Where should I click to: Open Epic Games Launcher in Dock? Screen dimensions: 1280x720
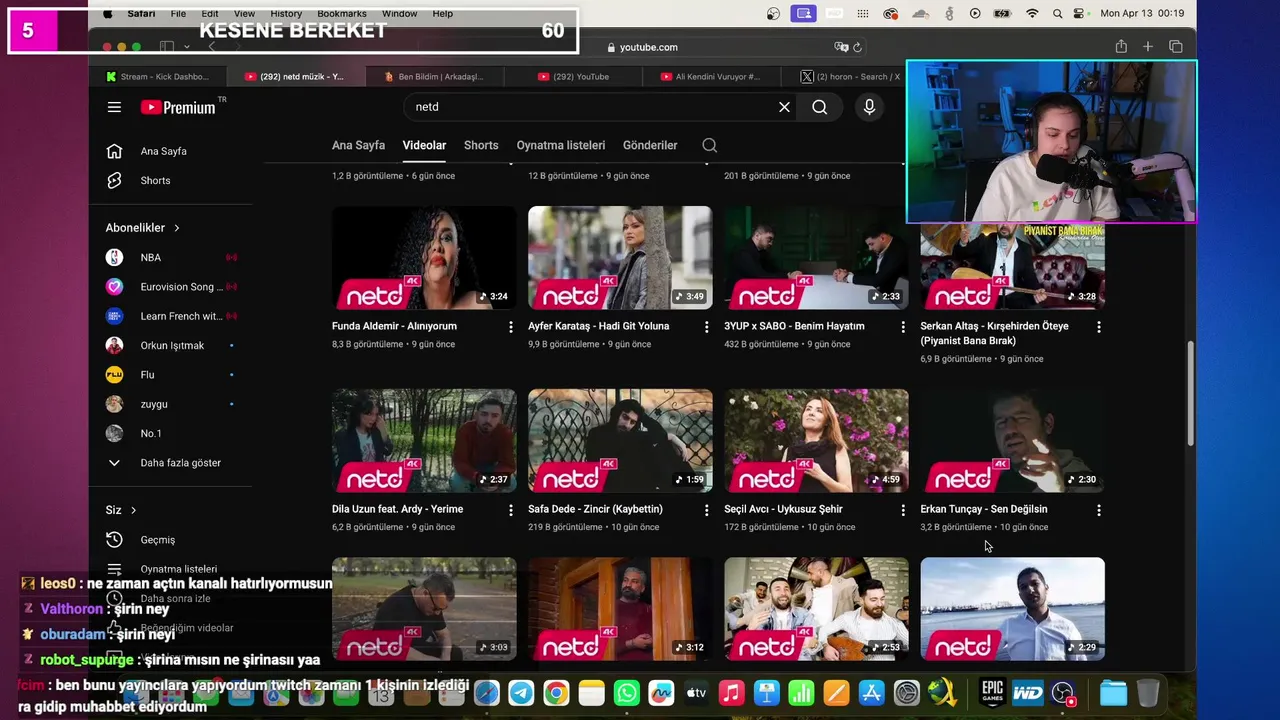(992, 693)
